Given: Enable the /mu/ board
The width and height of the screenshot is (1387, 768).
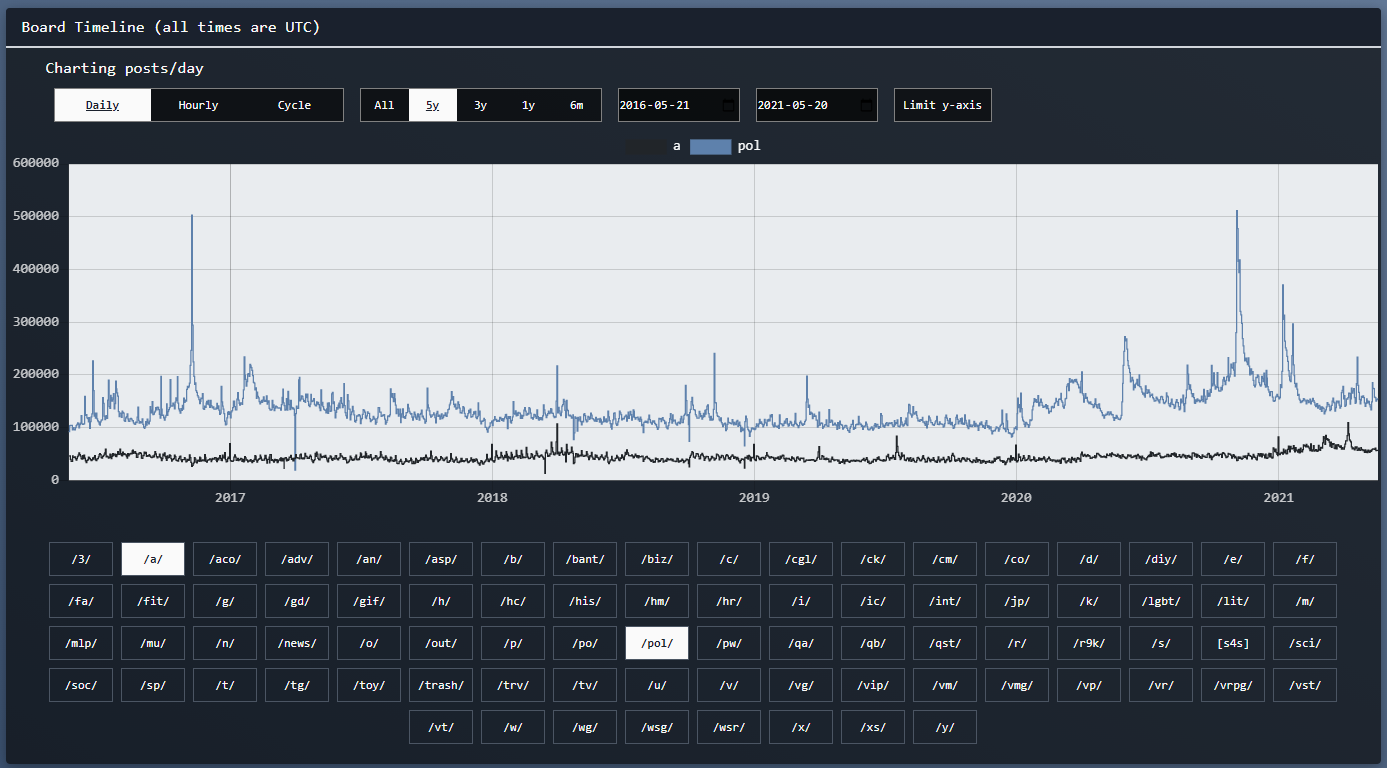Looking at the screenshot, I should click(153, 643).
